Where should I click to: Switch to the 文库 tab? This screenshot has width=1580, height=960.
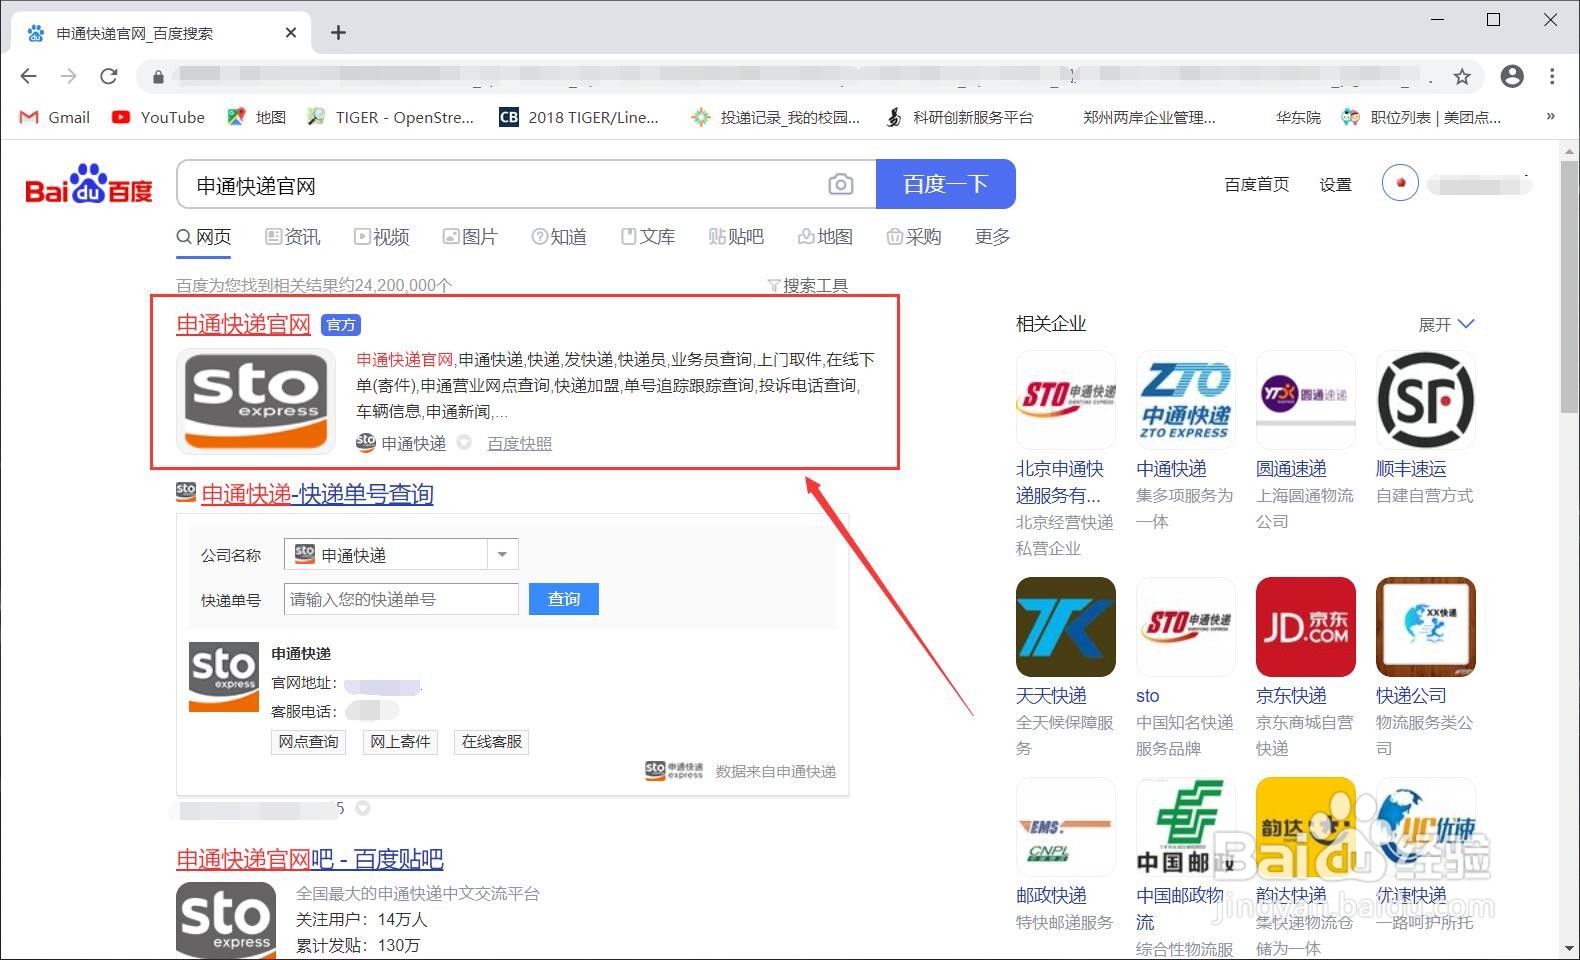[x=648, y=237]
